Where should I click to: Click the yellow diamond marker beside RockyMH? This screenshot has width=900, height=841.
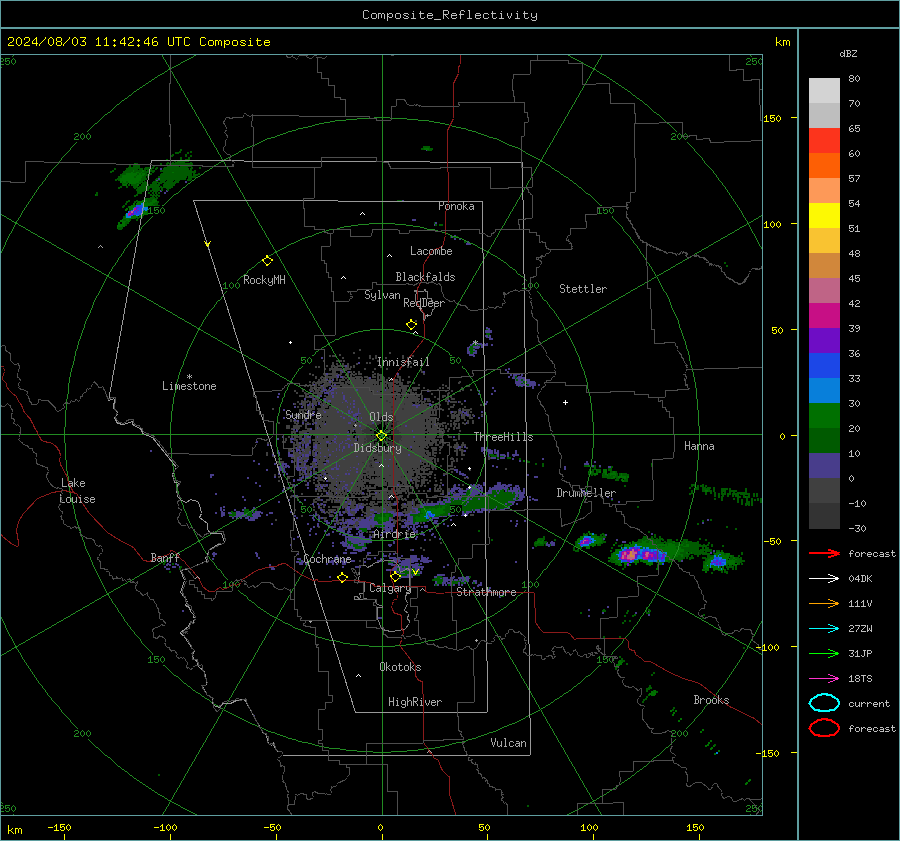click(x=267, y=261)
